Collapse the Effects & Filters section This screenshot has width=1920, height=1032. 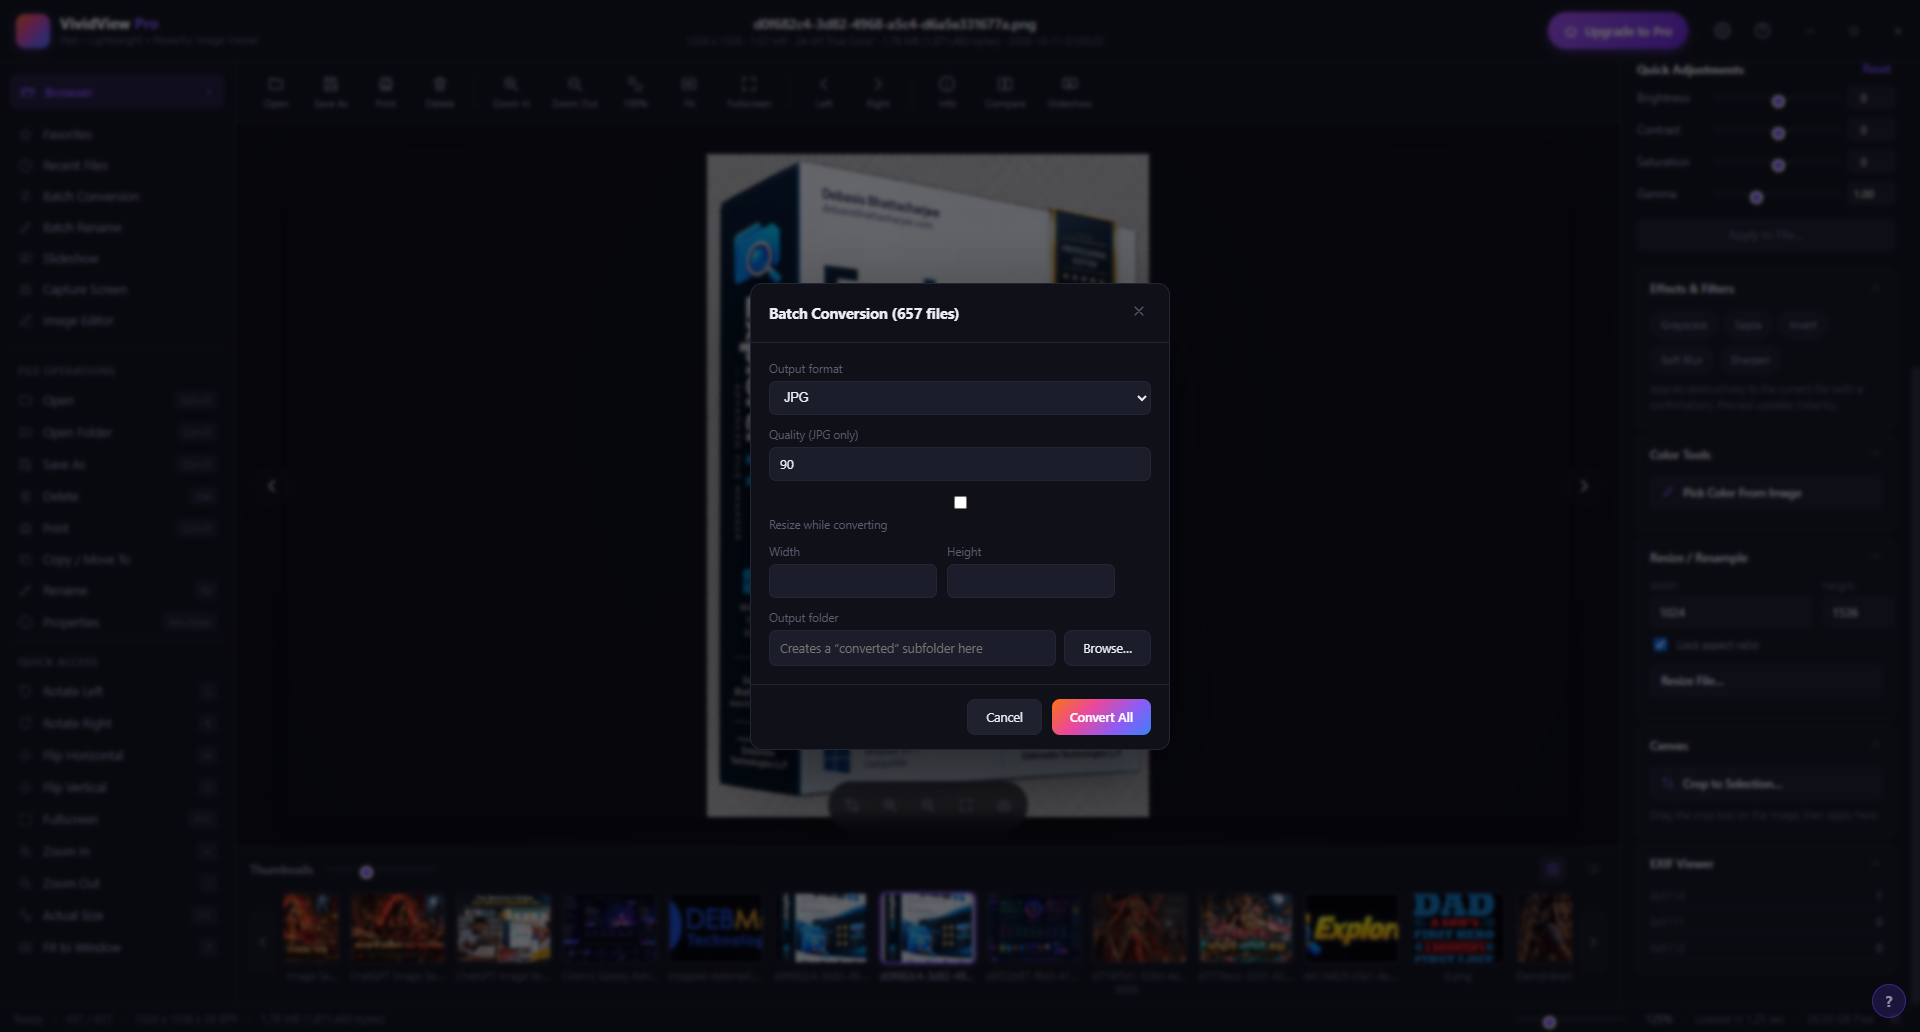[1875, 288]
